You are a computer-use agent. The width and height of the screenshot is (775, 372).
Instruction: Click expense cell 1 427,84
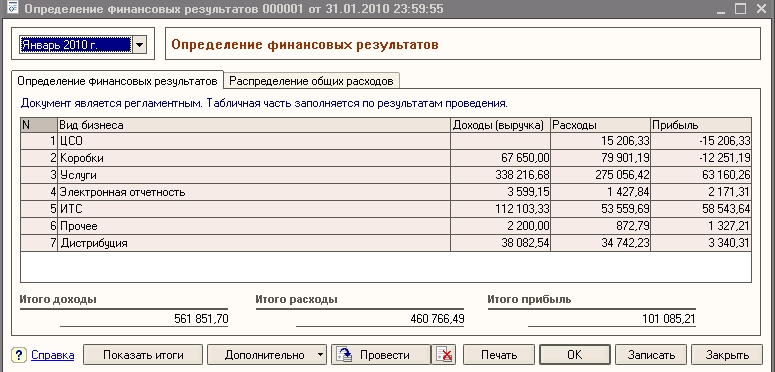click(601, 192)
